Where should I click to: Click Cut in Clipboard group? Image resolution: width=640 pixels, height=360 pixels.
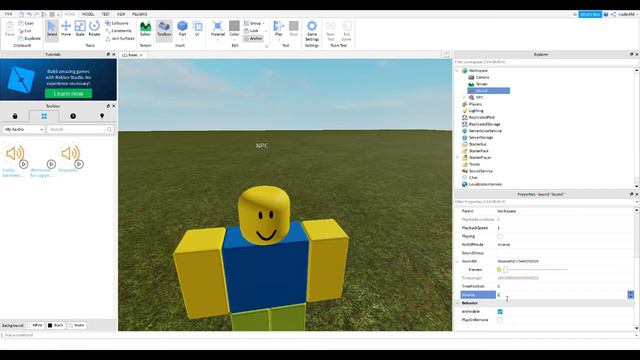tap(25, 31)
